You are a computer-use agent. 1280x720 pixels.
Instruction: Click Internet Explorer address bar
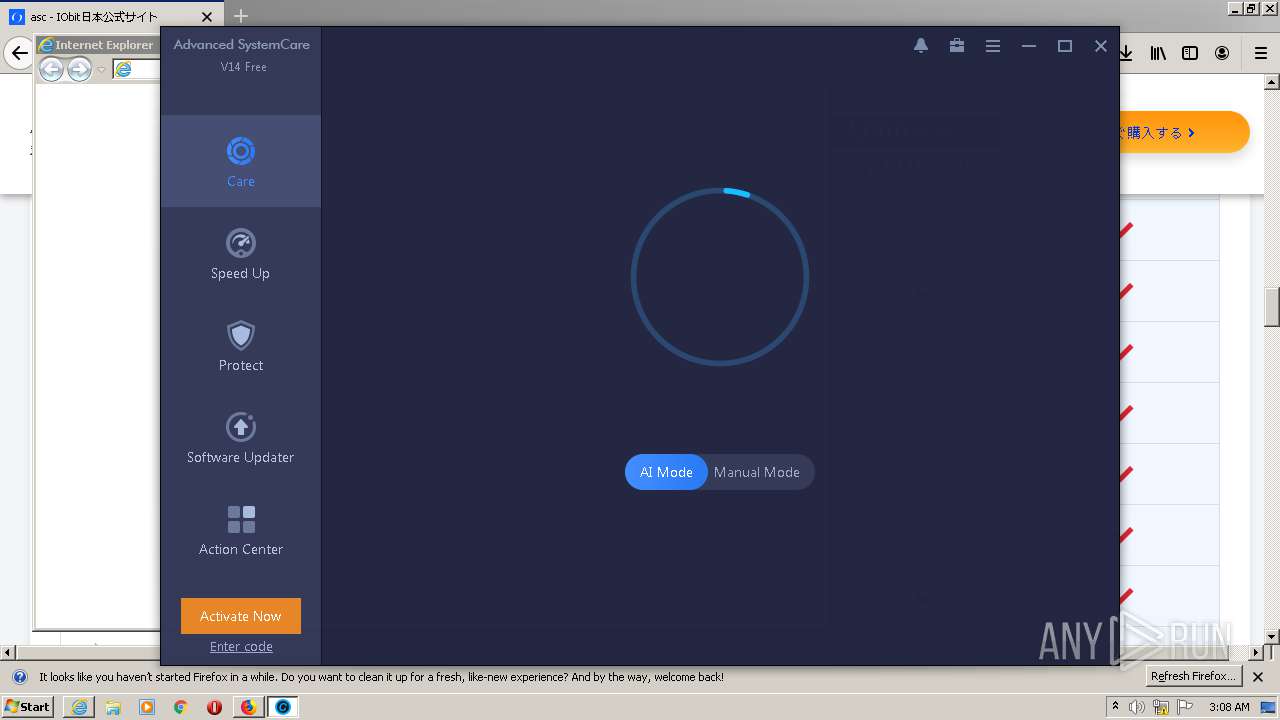pos(136,69)
